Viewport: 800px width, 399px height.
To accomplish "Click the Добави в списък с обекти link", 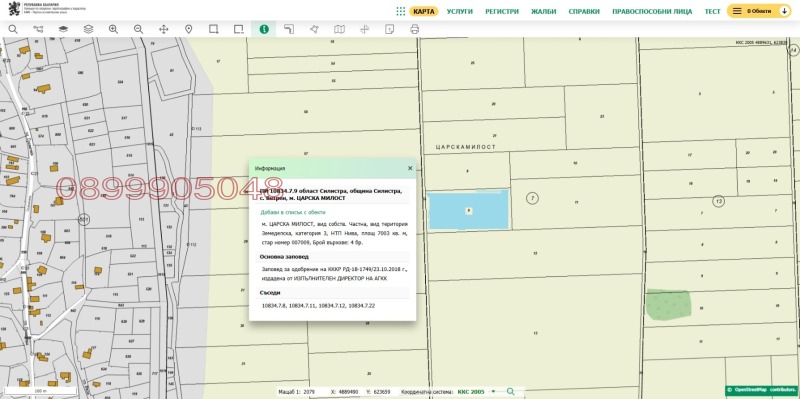I will tap(293, 212).
